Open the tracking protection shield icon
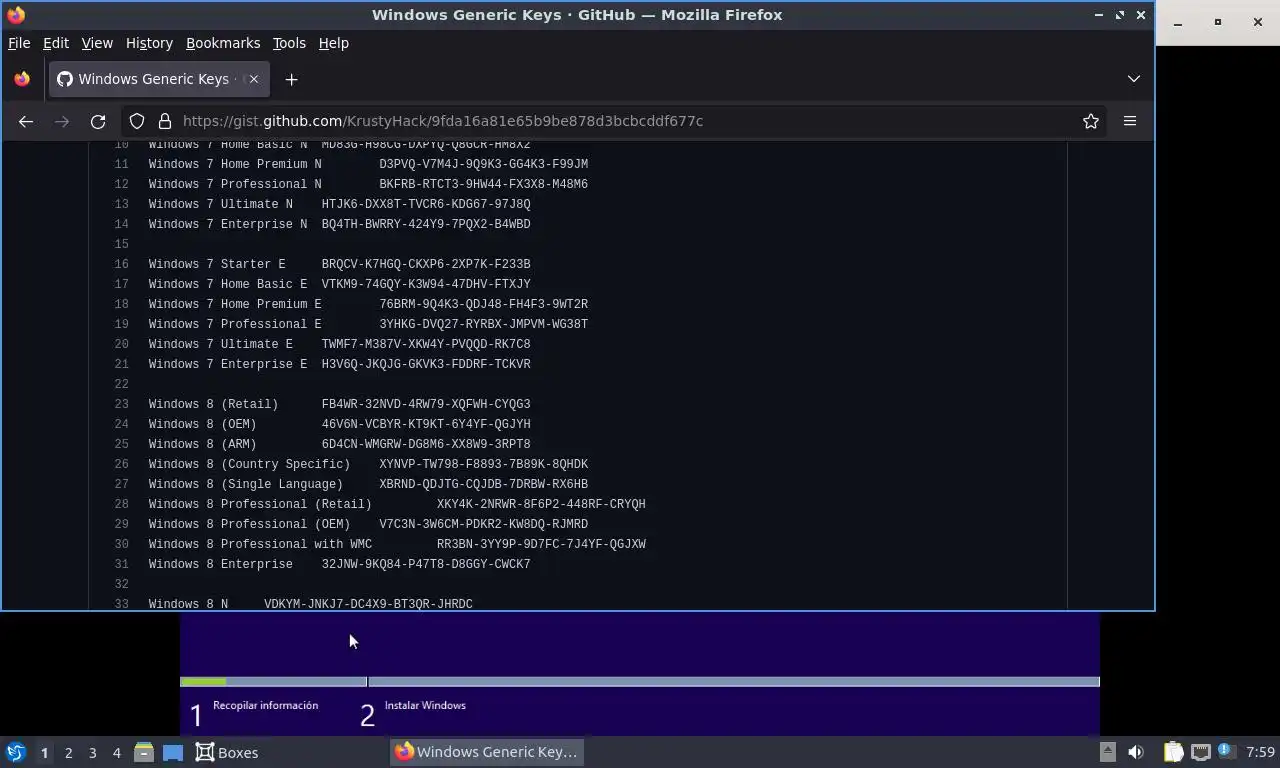 (x=137, y=121)
